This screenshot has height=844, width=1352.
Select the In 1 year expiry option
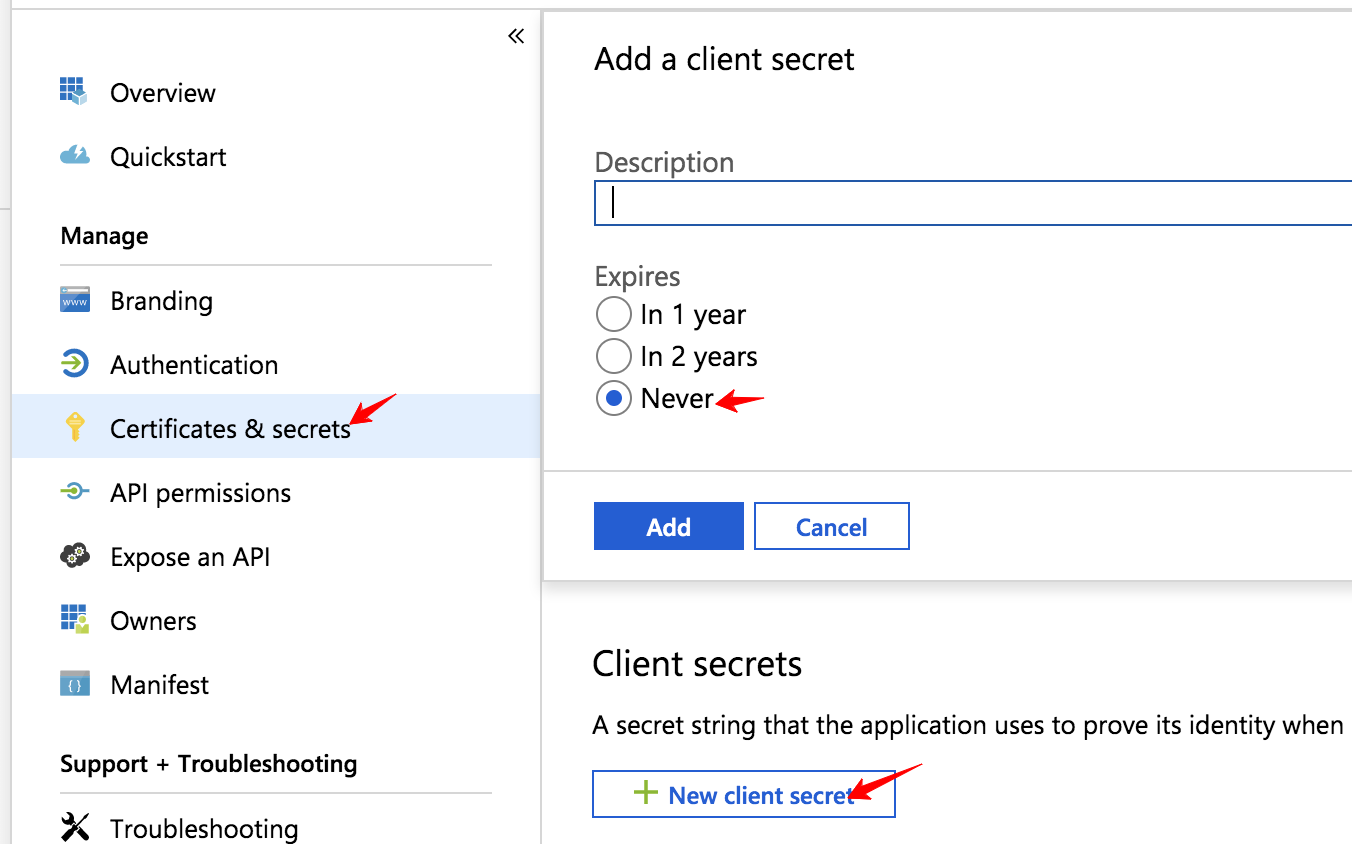(x=614, y=315)
